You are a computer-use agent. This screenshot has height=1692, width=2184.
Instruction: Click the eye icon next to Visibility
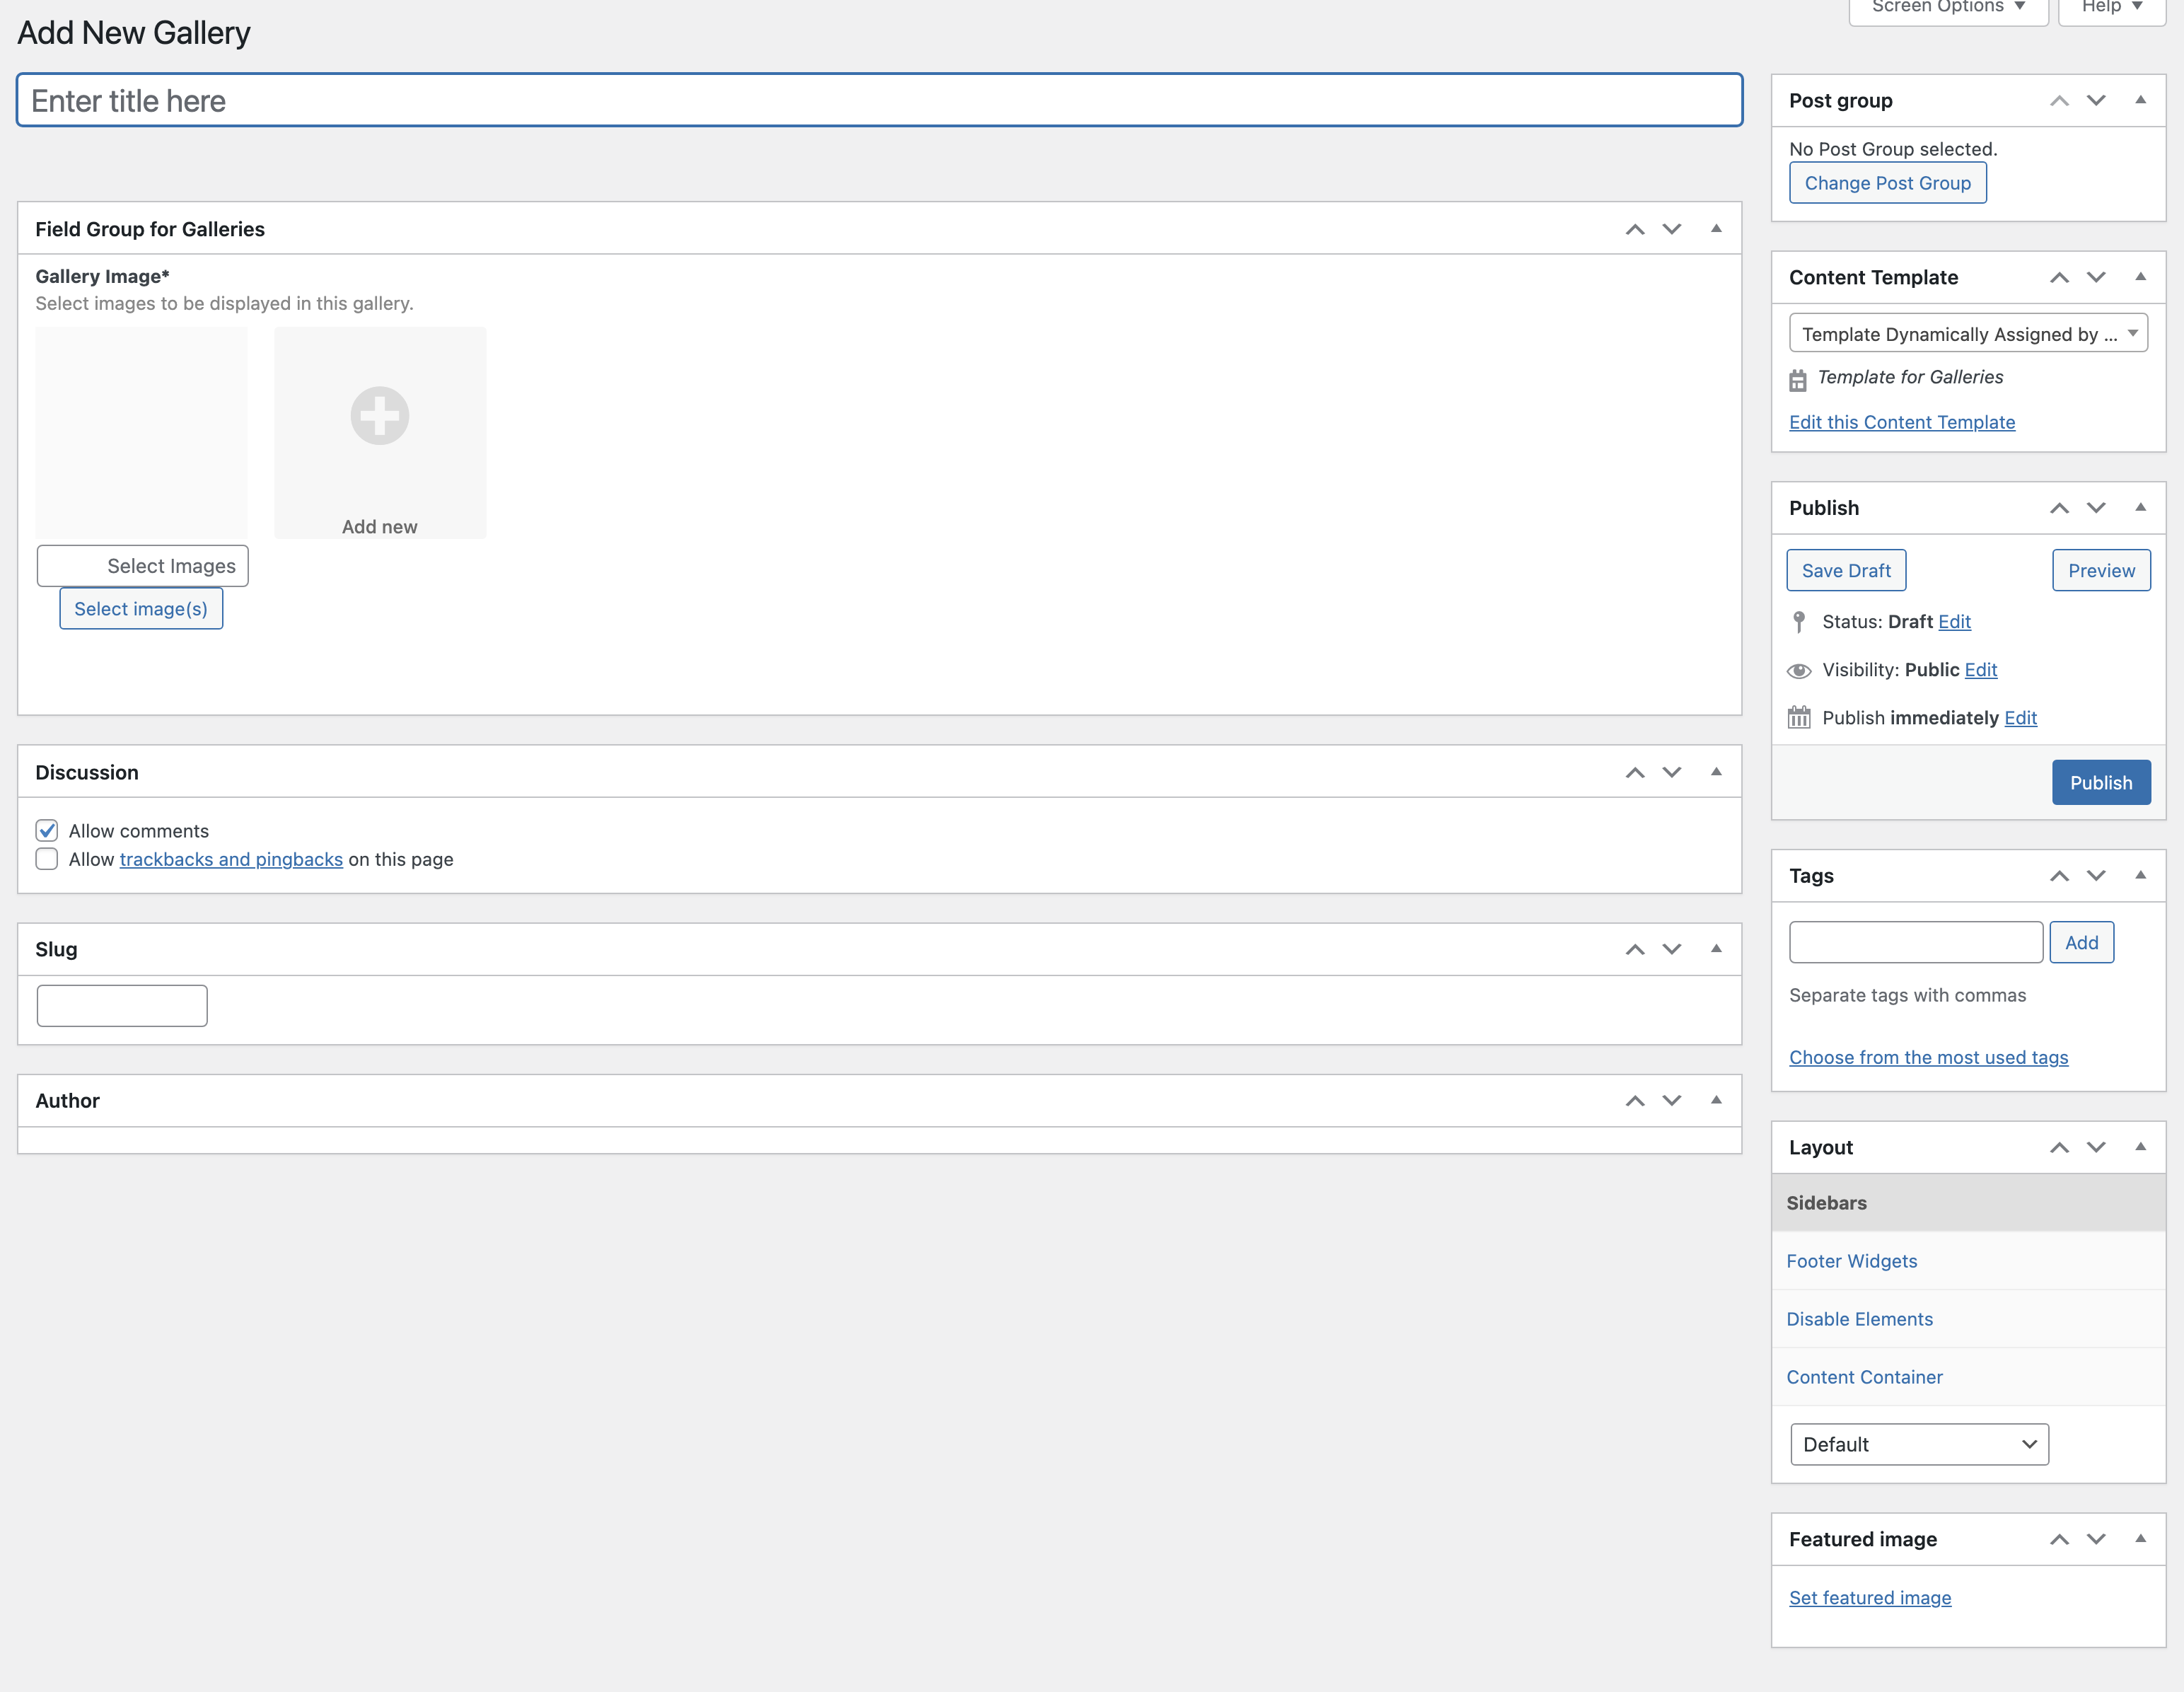(1799, 670)
